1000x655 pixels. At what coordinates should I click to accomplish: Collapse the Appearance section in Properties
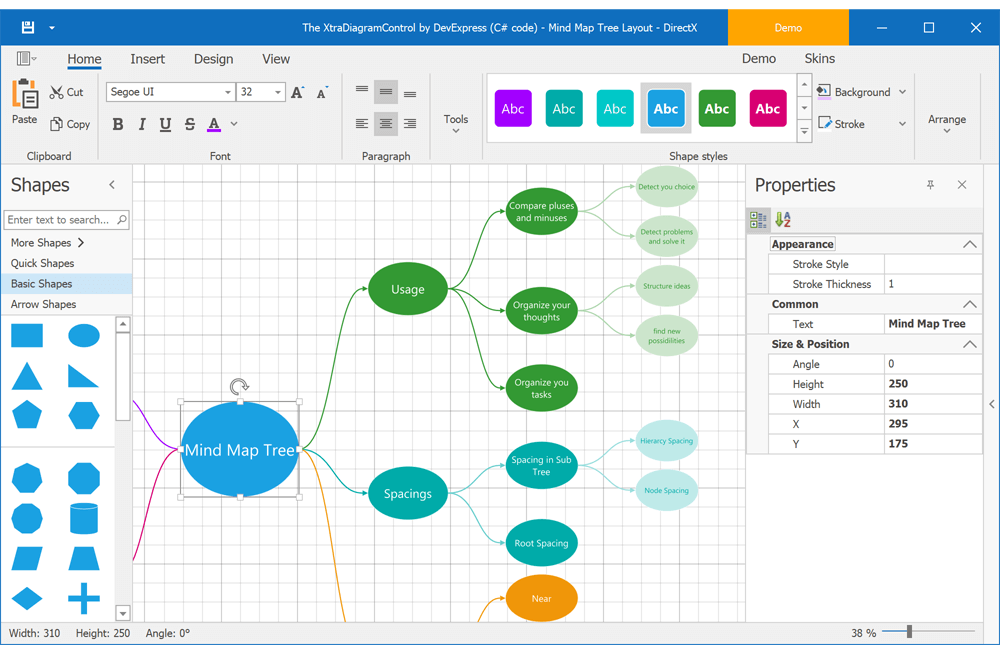click(968, 243)
